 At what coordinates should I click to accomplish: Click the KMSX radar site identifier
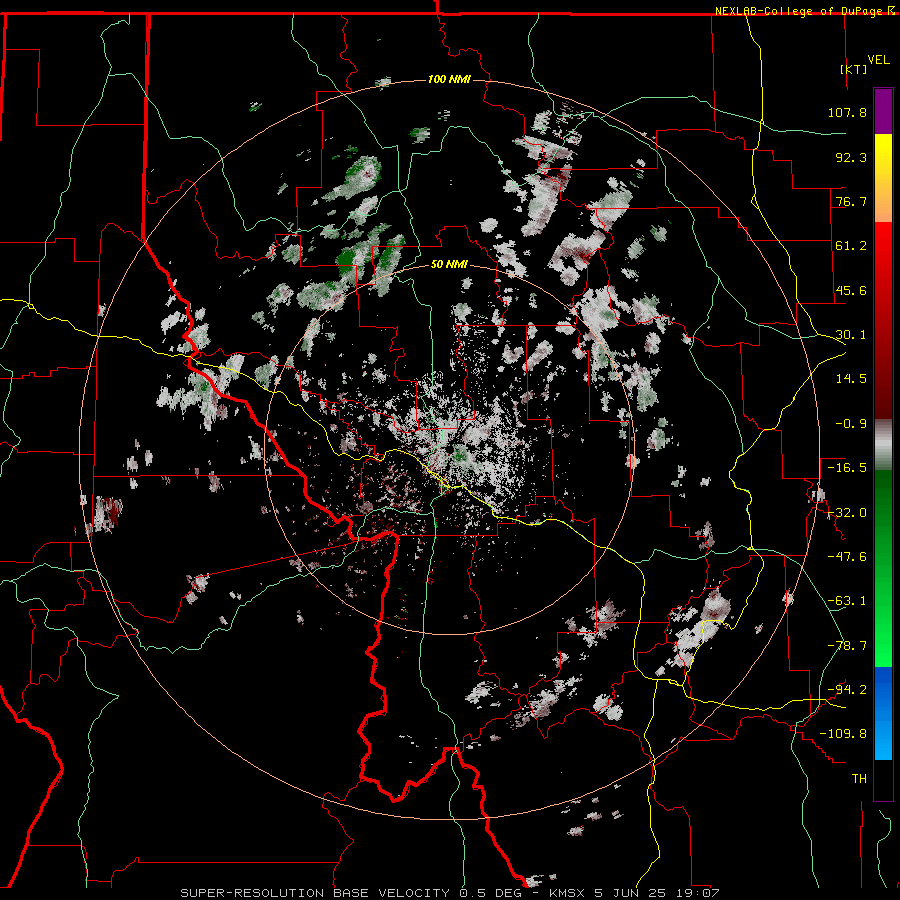coord(565,893)
